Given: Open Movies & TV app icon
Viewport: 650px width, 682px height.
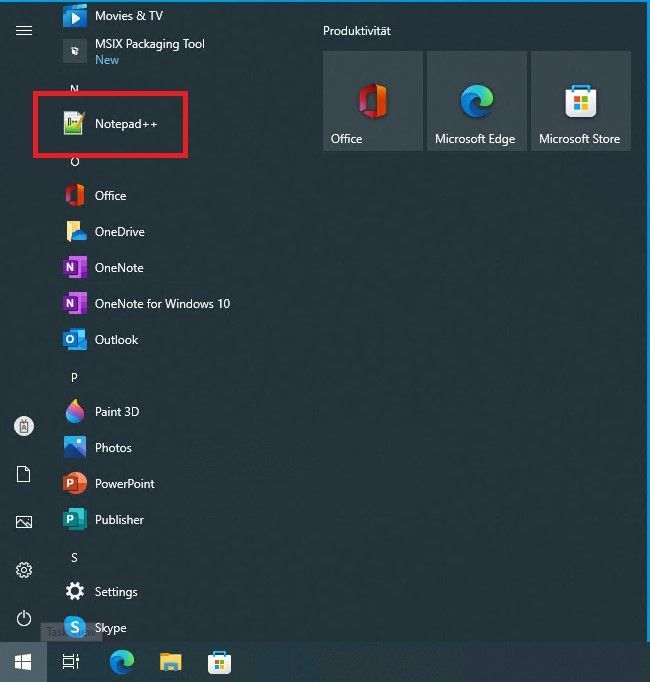Looking at the screenshot, I should coord(75,17).
